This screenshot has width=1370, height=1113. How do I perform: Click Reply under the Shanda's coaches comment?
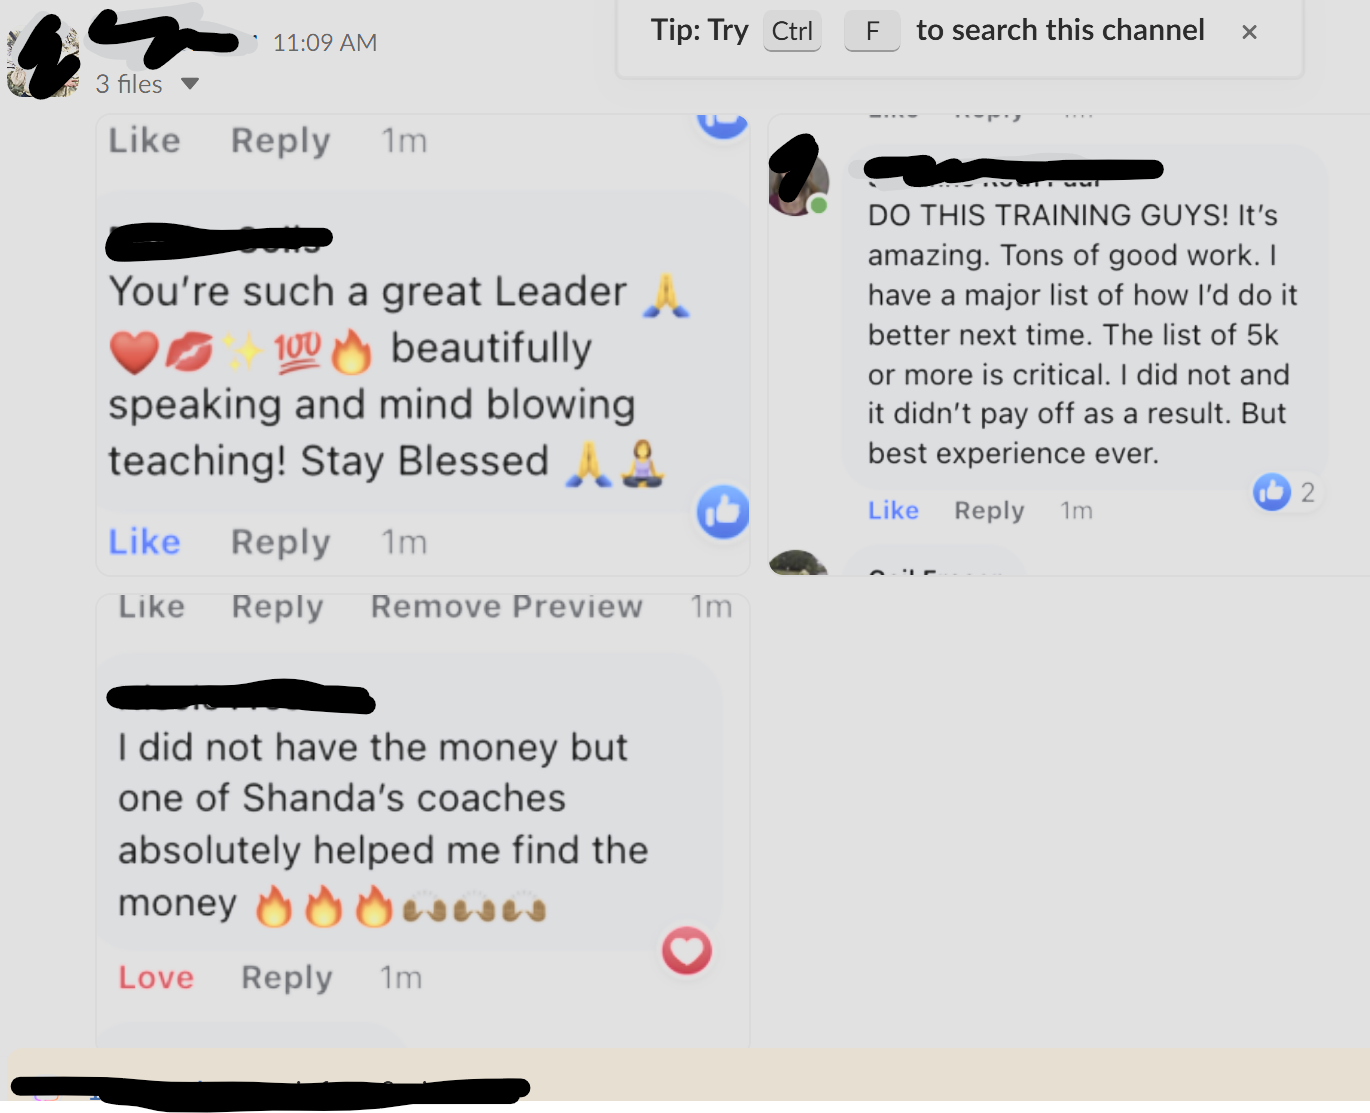(287, 977)
